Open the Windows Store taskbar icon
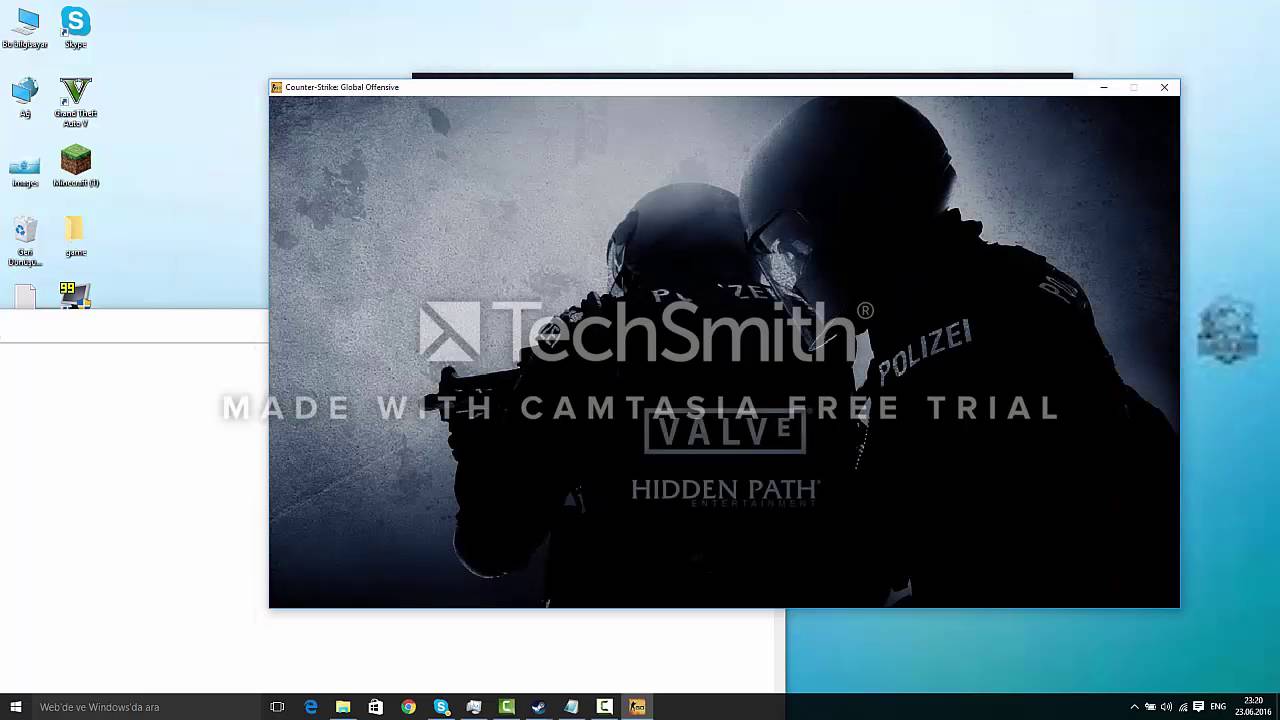The width and height of the screenshot is (1280, 720). coord(376,707)
